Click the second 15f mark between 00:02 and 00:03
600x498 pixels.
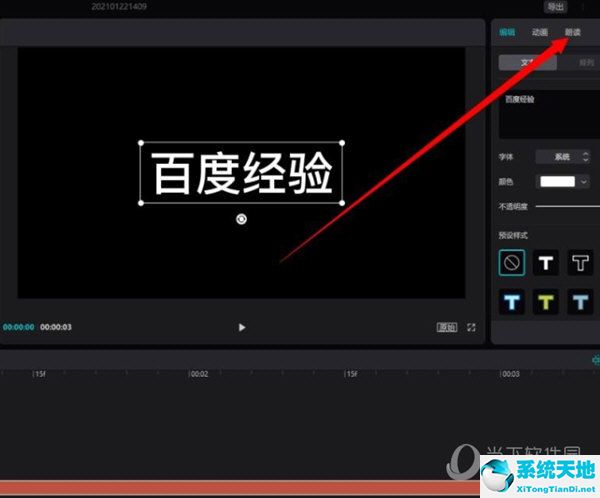(x=352, y=374)
